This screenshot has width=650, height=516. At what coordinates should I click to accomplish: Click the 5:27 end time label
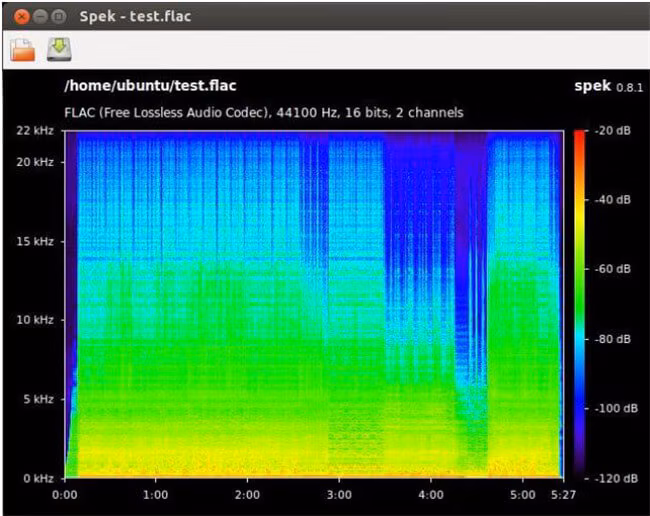click(x=563, y=495)
